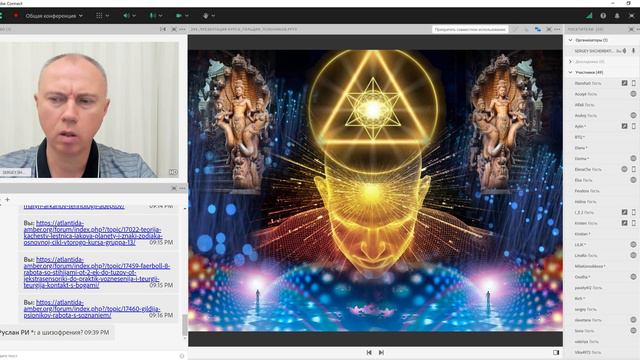Go to the next slide
This screenshot has width=640, height=360.
click(x=381, y=352)
